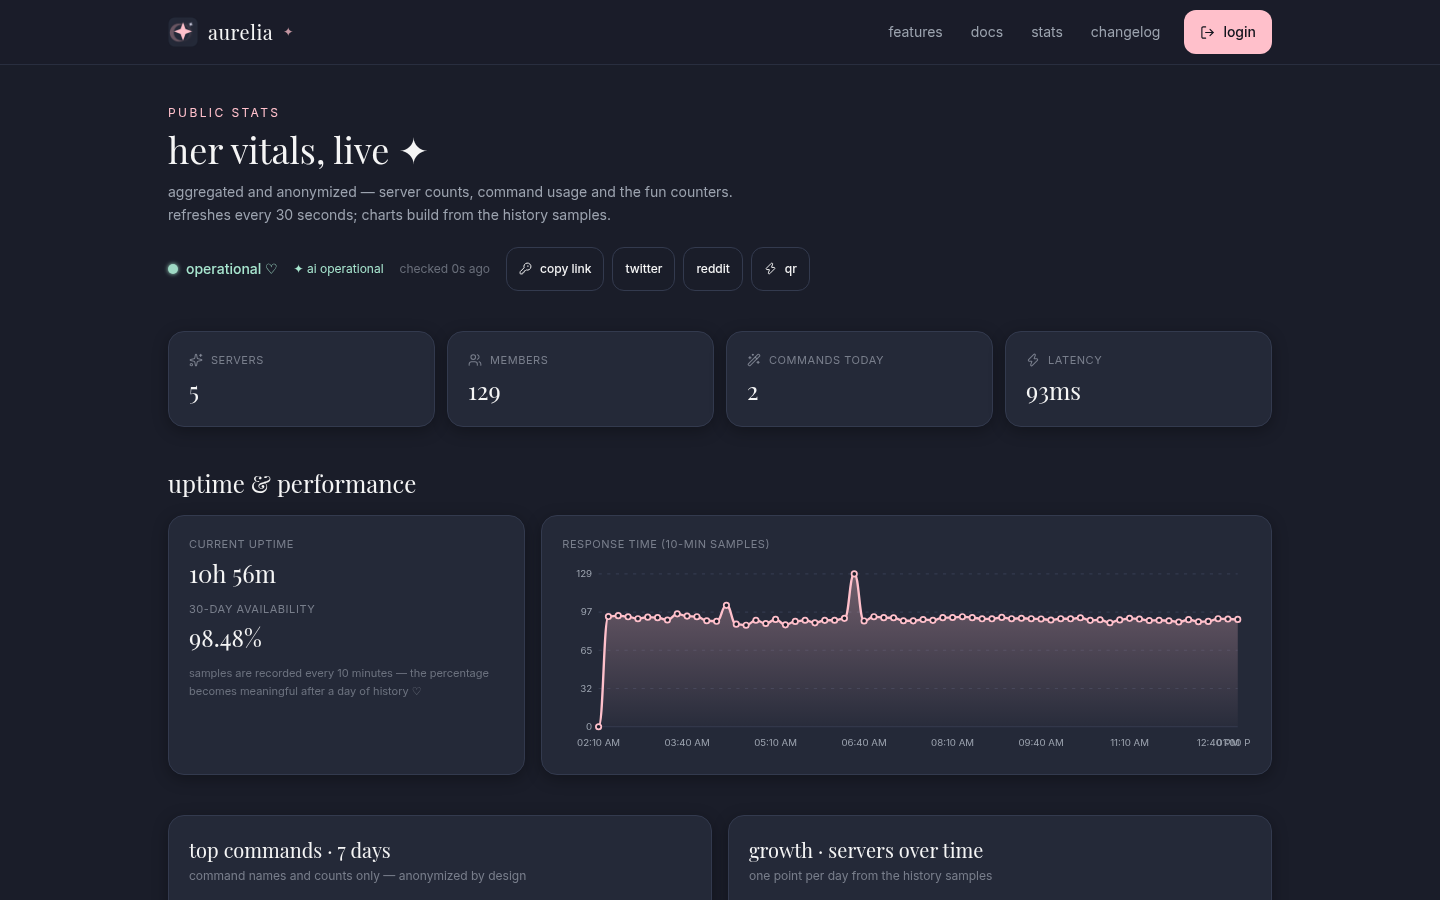Click the aurelia brand name
The image size is (1440, 900).
click(x=240, y=32)
